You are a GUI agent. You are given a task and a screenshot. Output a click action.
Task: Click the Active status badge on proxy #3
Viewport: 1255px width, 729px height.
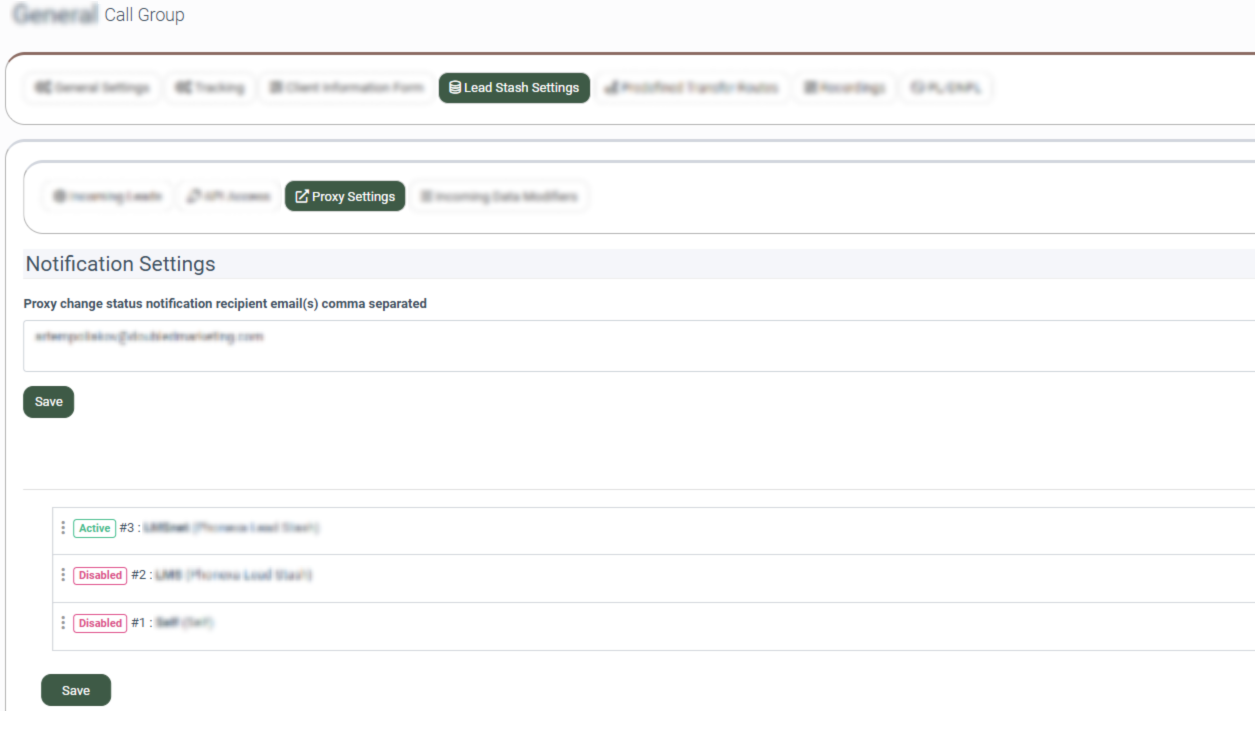tap(95, 528)
